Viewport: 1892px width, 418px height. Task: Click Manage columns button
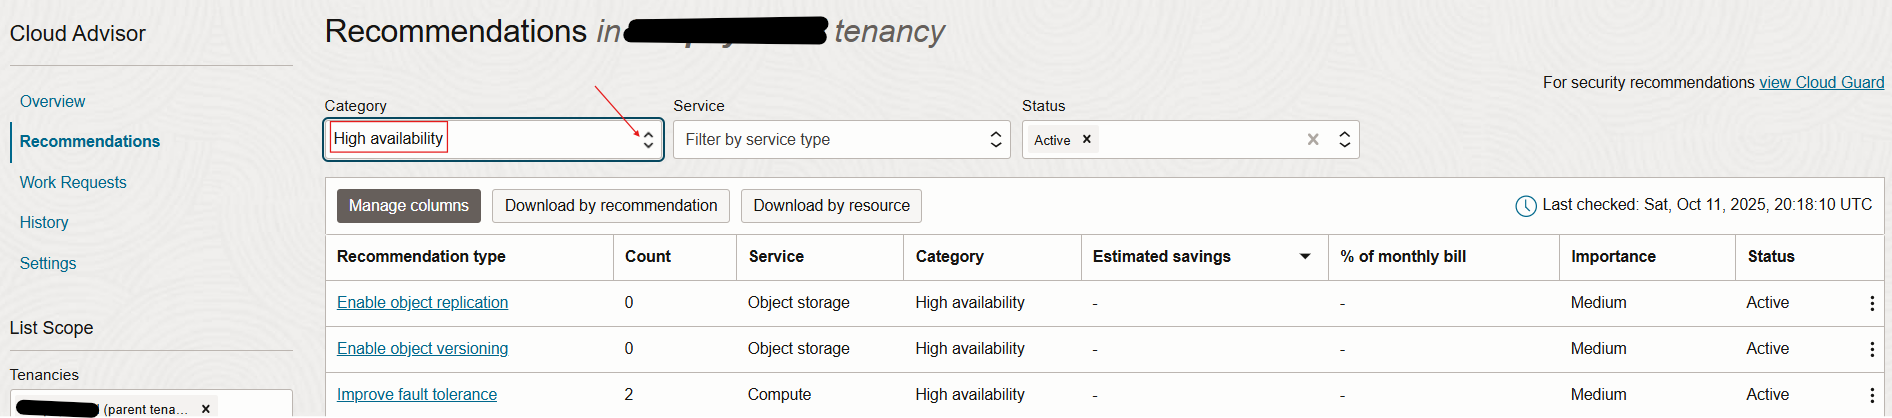click(x=408, y=206)
